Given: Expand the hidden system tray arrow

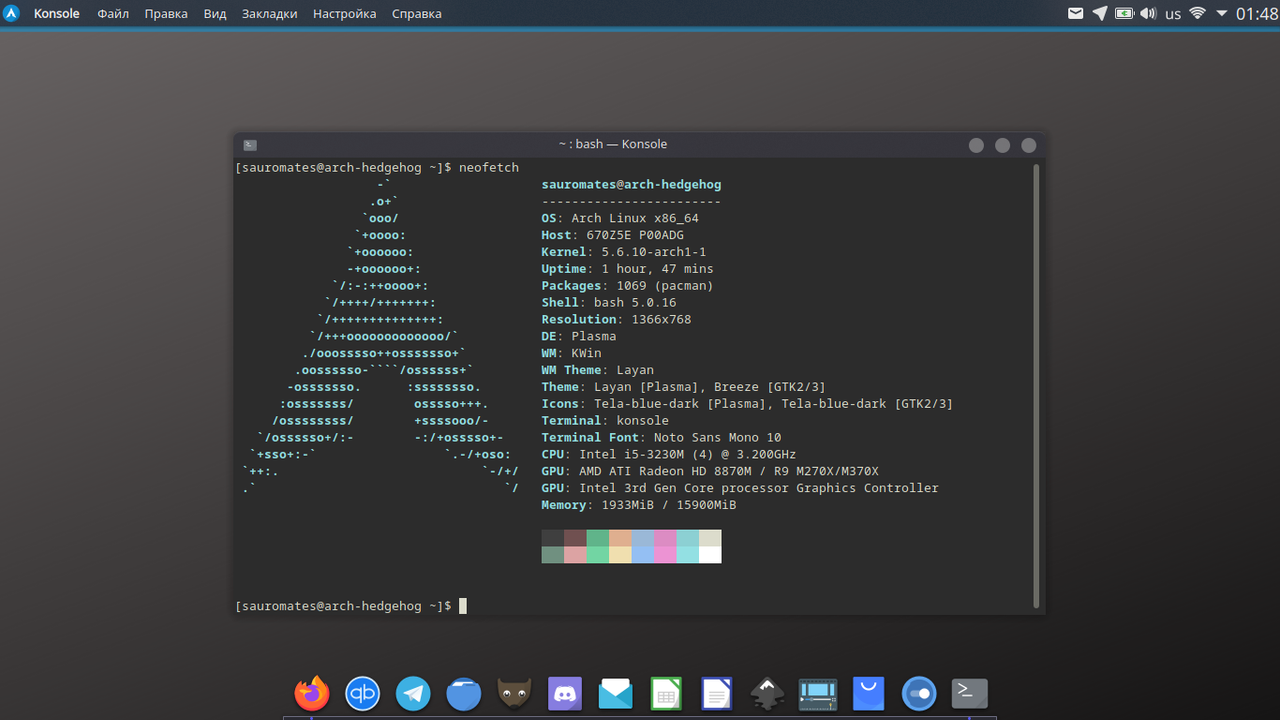Looking at the screenshot, I should tap(1222, 14).
